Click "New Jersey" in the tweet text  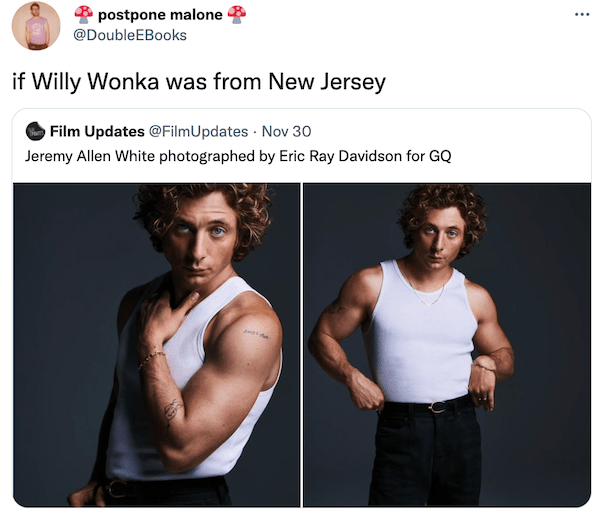(x=327, y=82)
